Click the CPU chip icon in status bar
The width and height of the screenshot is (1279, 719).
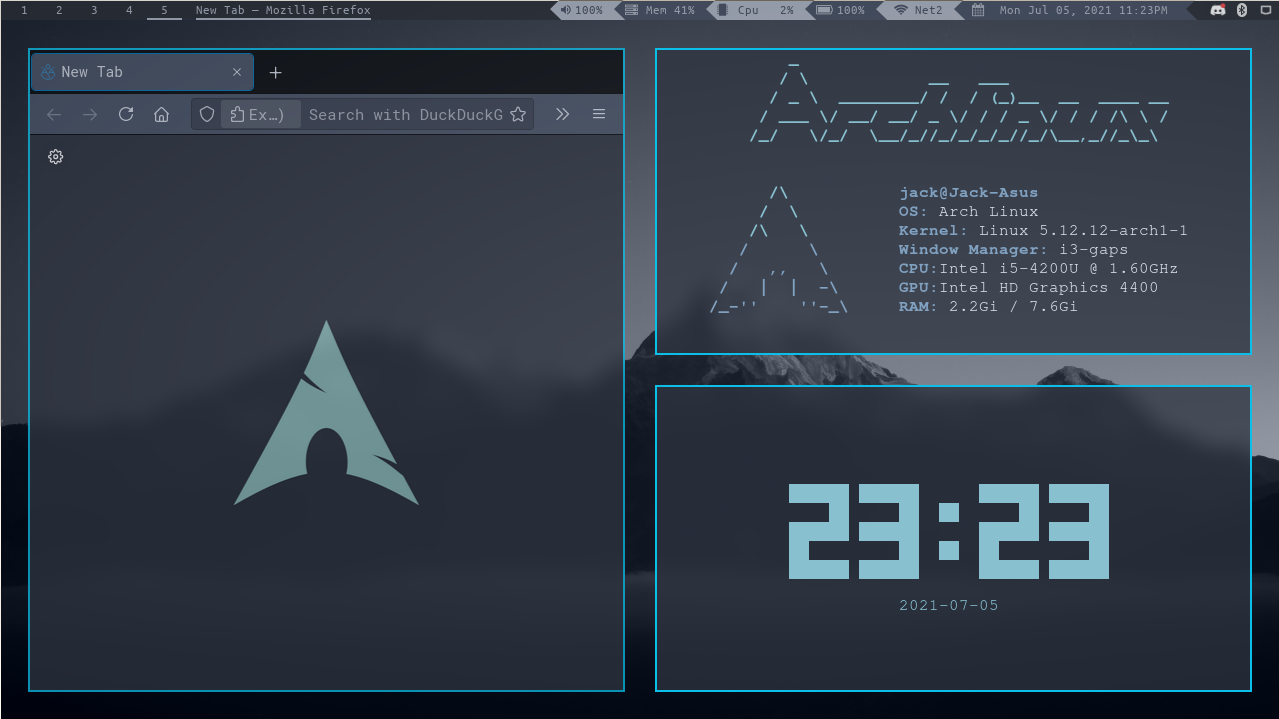click(722, 10)
